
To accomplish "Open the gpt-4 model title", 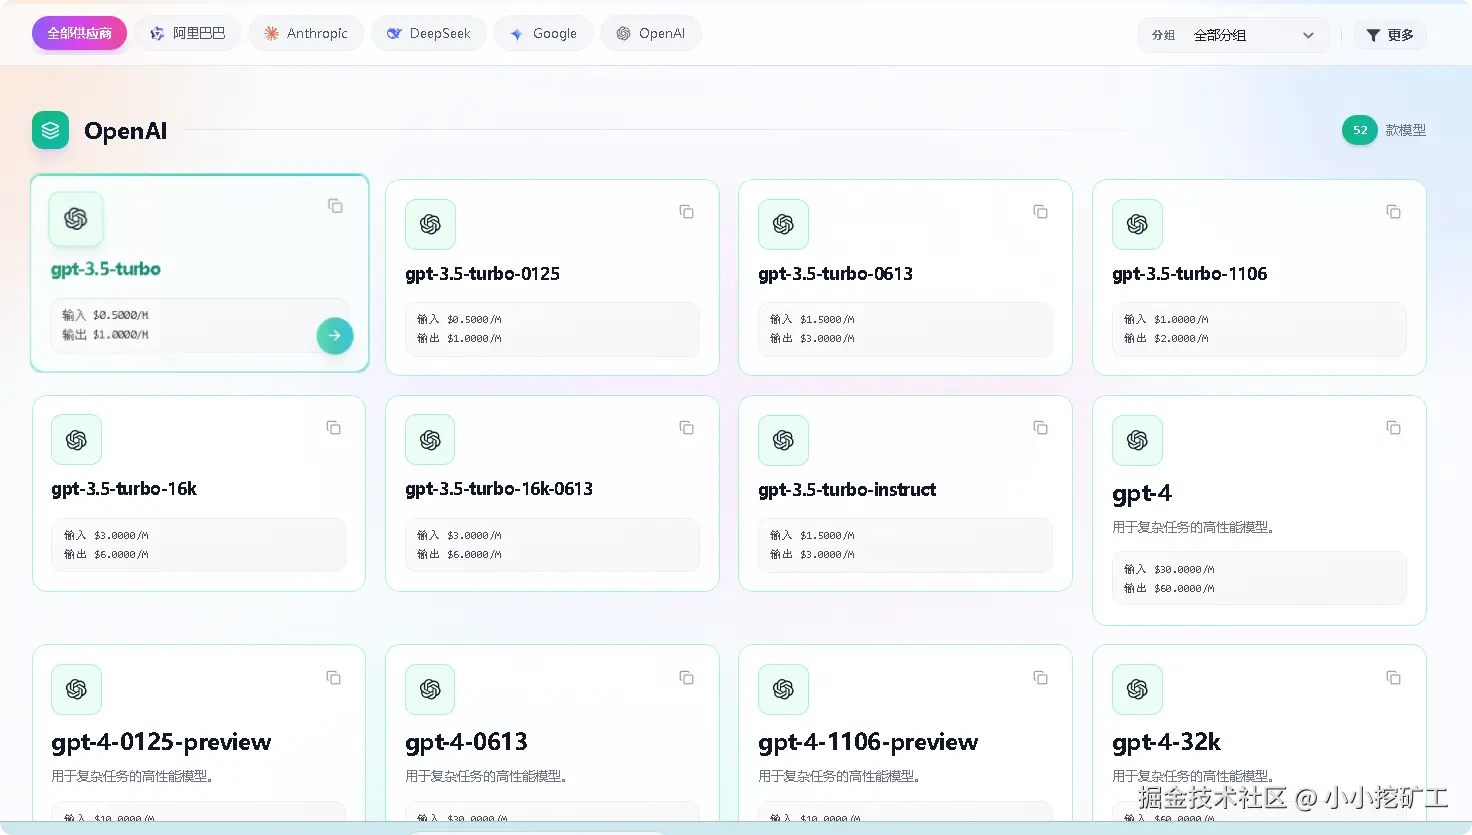I will [x=1142, y=494].
